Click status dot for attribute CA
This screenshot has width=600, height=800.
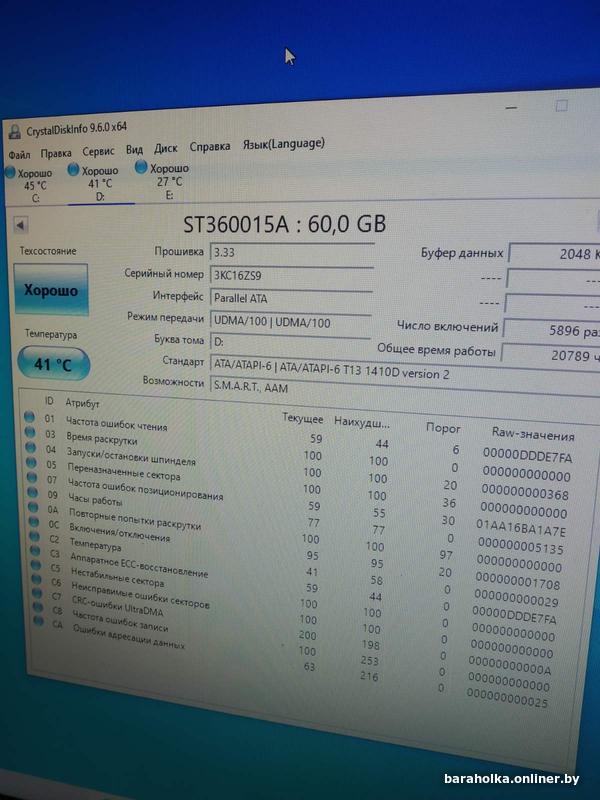(39, 621)
